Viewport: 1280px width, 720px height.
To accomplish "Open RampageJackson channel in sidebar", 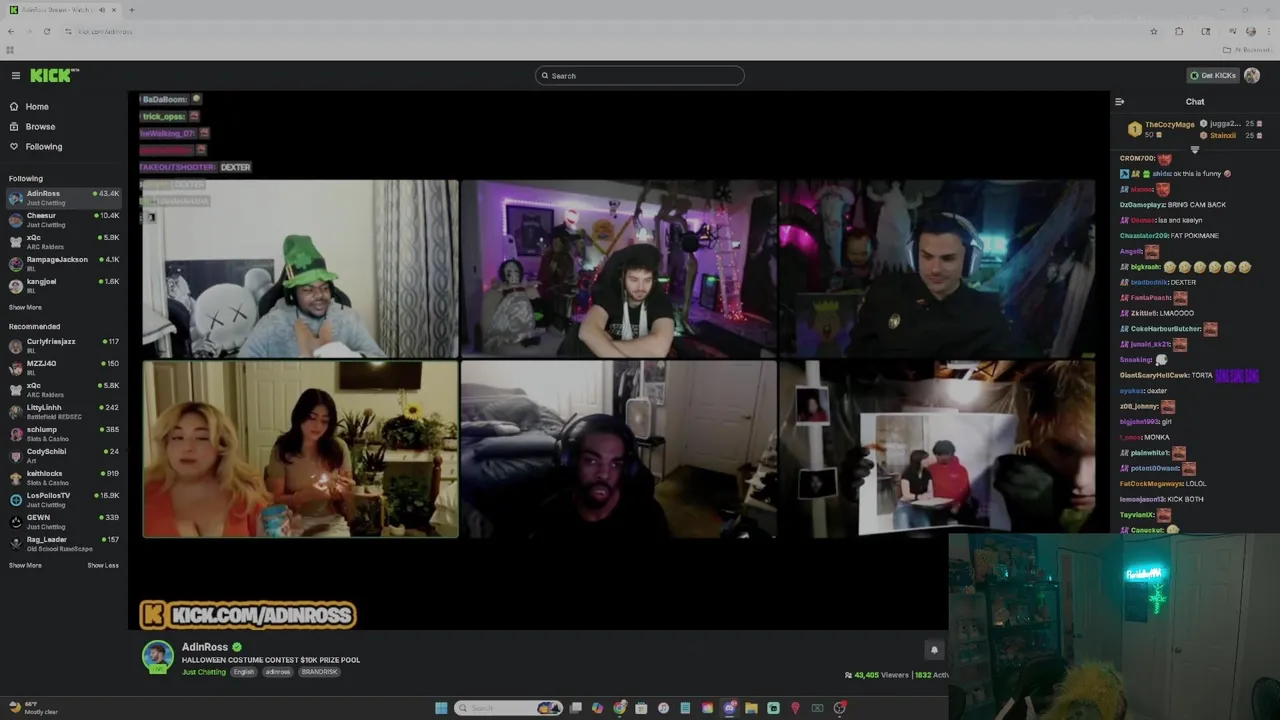I will [63, 264].
